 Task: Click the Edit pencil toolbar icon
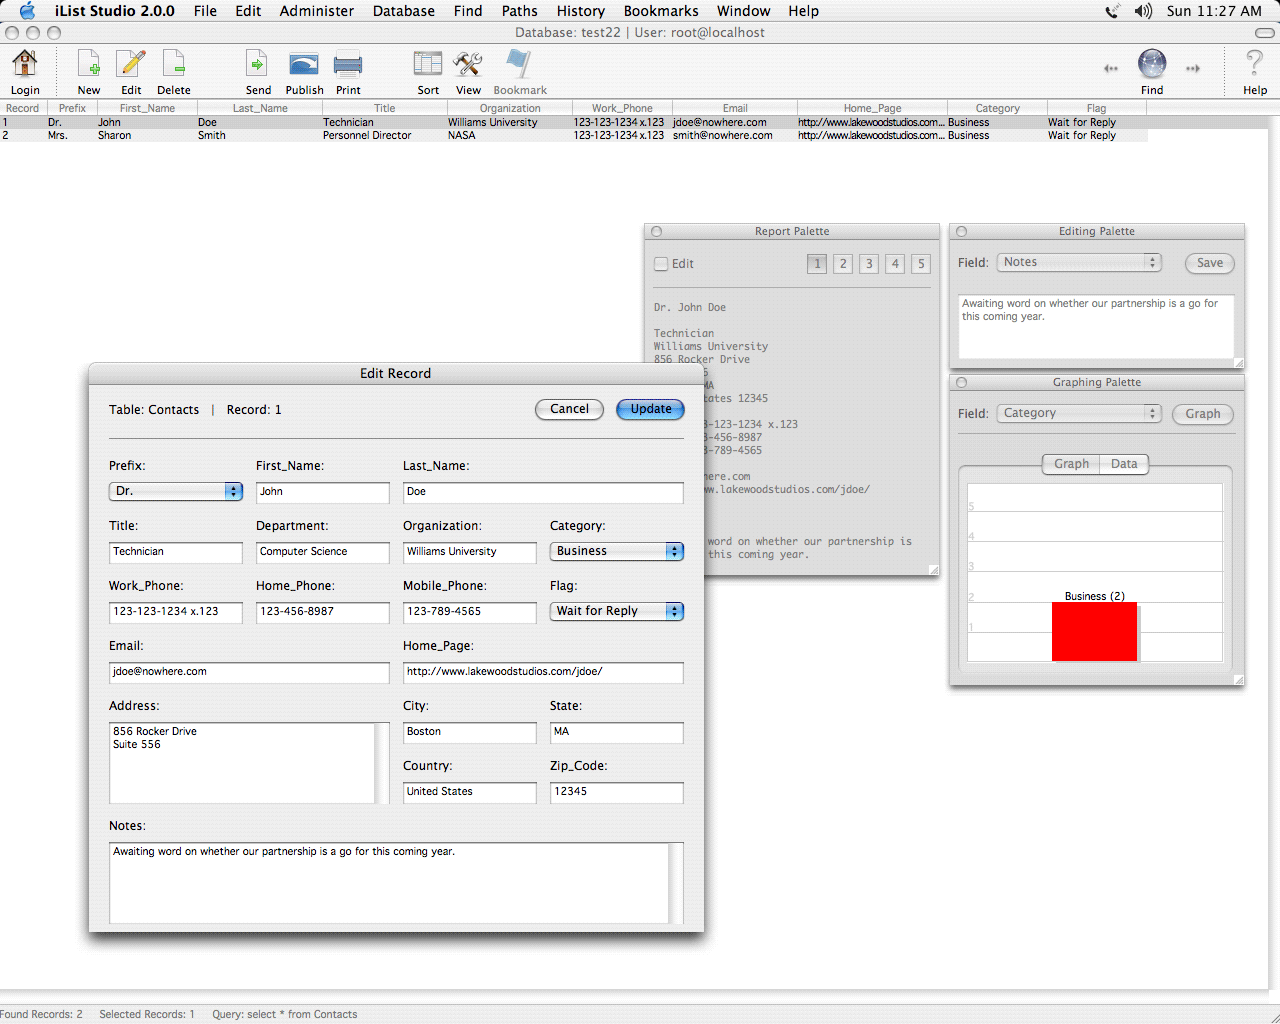[x=131, y=64]
